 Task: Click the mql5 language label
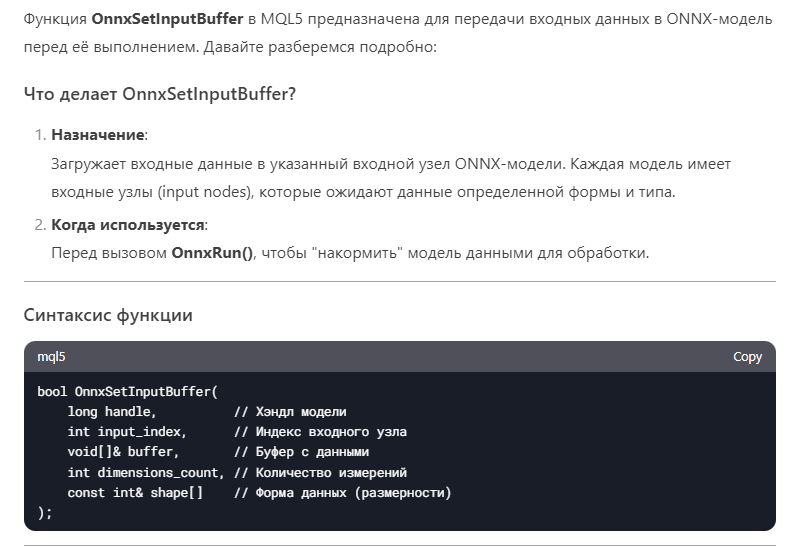[51, 357]
